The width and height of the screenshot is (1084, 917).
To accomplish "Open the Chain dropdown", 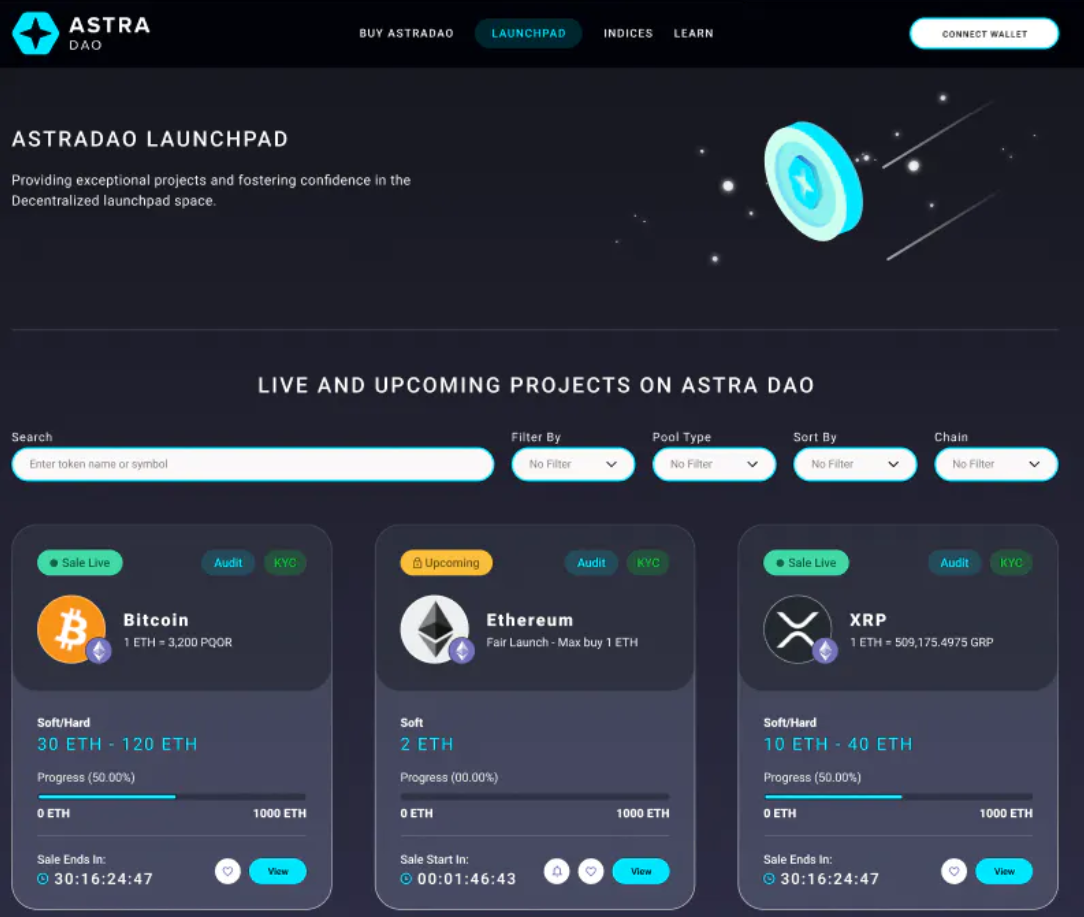I will click(x=996, y=464).
